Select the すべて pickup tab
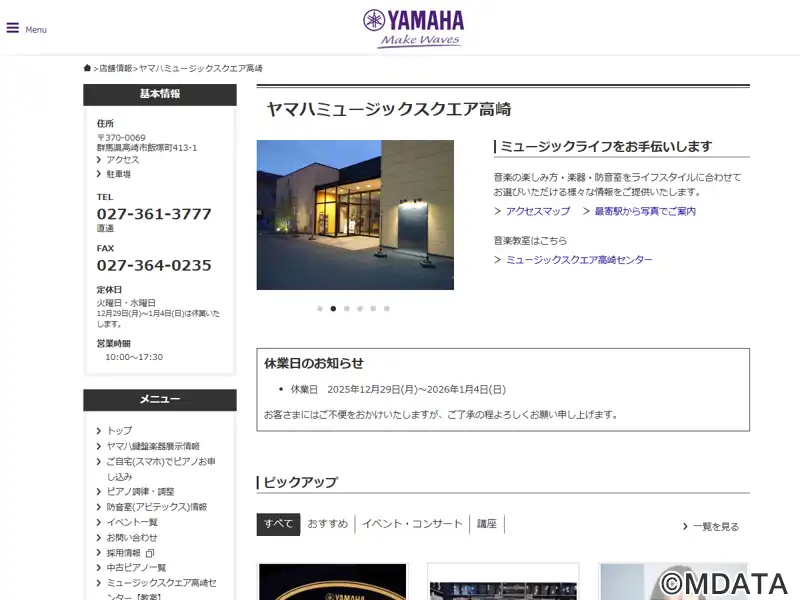The image size is (800, 600). [278, 524]
